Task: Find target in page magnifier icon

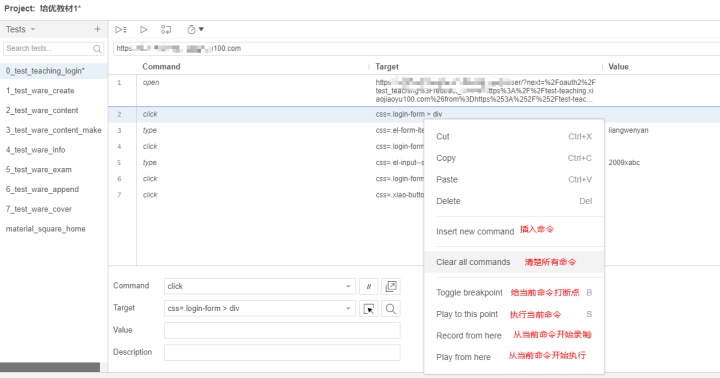Action: tap(391, 309)
